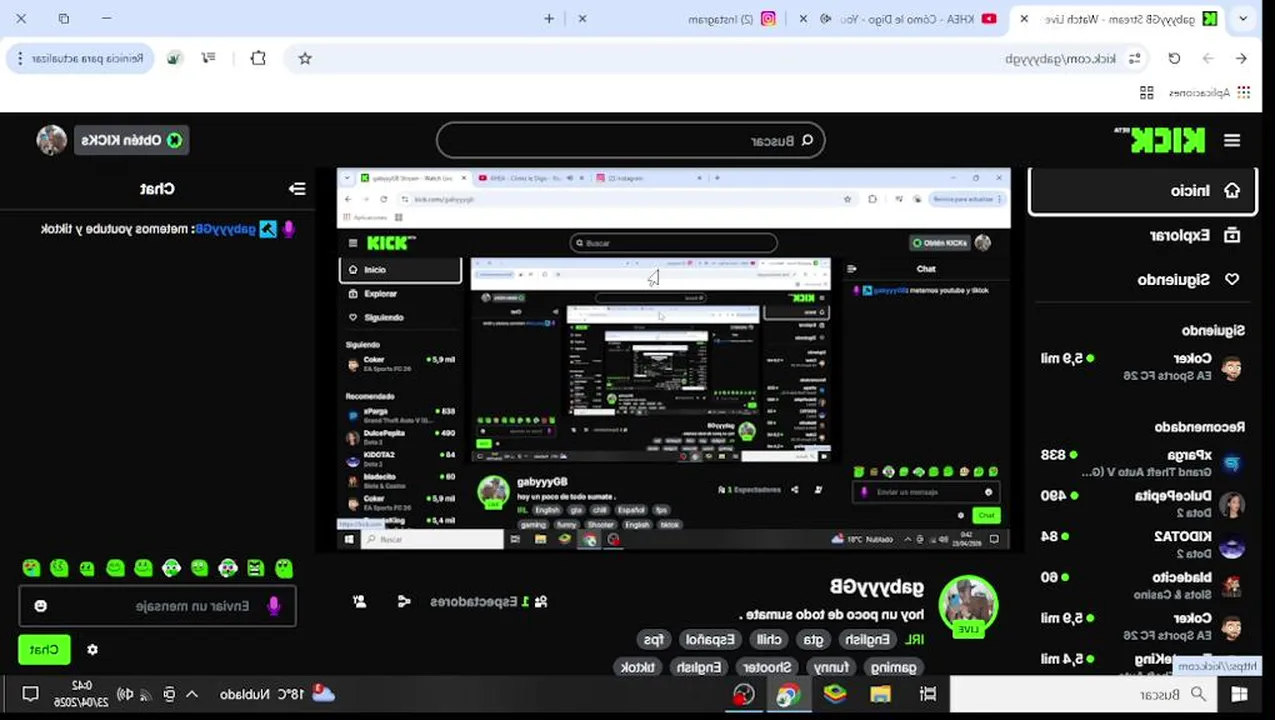This screenshot has width=1275, height=720.
Task: Click the share icon beside Espectadores
Action: [404, 601]
